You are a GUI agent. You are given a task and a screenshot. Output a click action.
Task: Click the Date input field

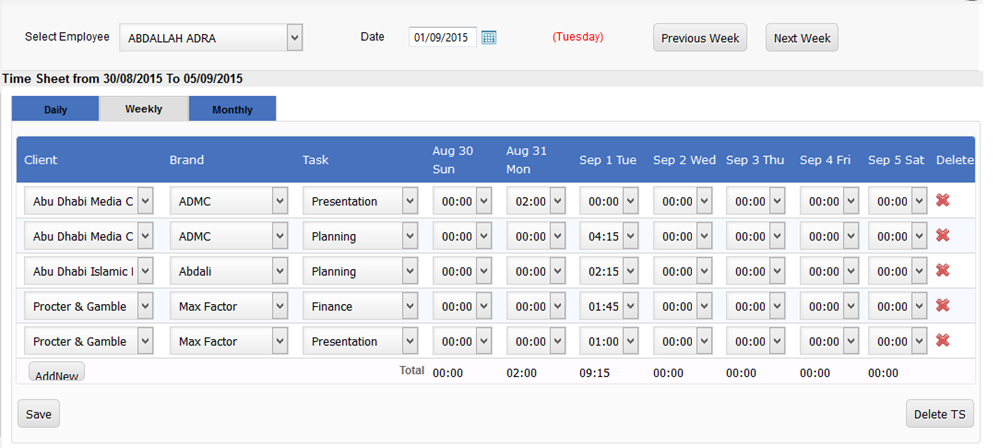tap(443, 37)
